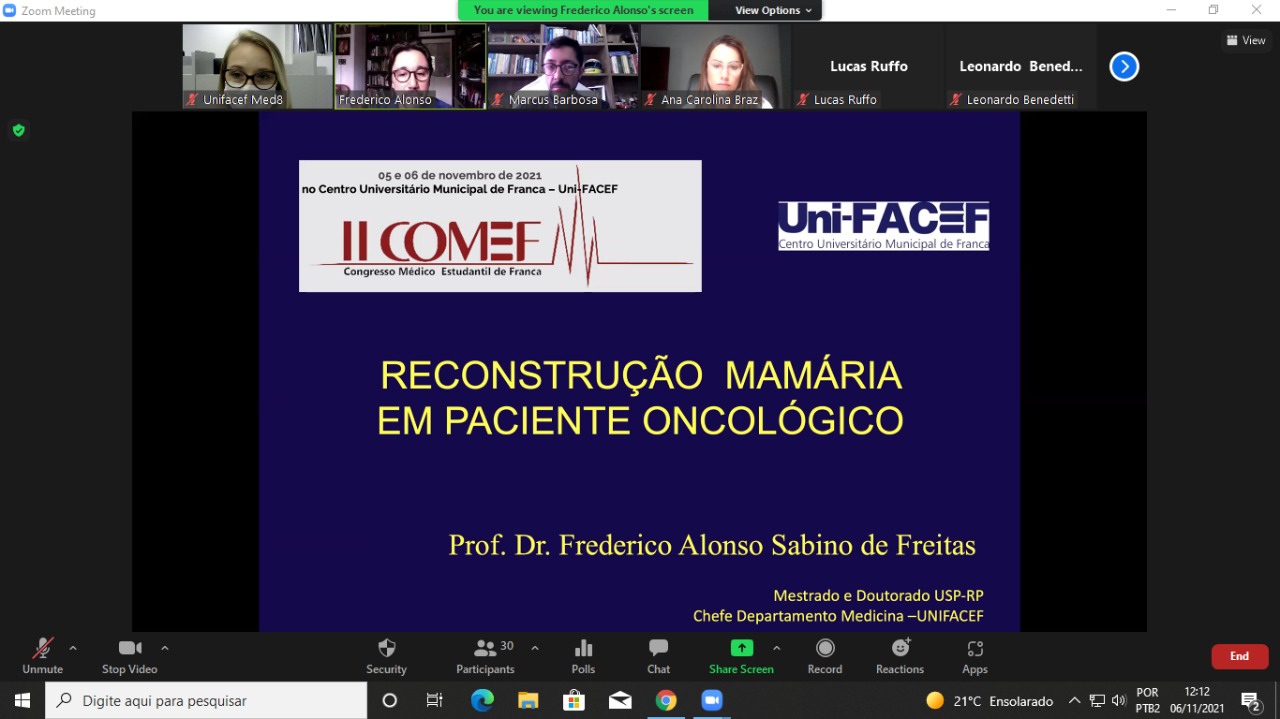This screenshot has height=719, width=1280.
Task: Open the Windows Start menu
Action: click(x=22, y=700)
